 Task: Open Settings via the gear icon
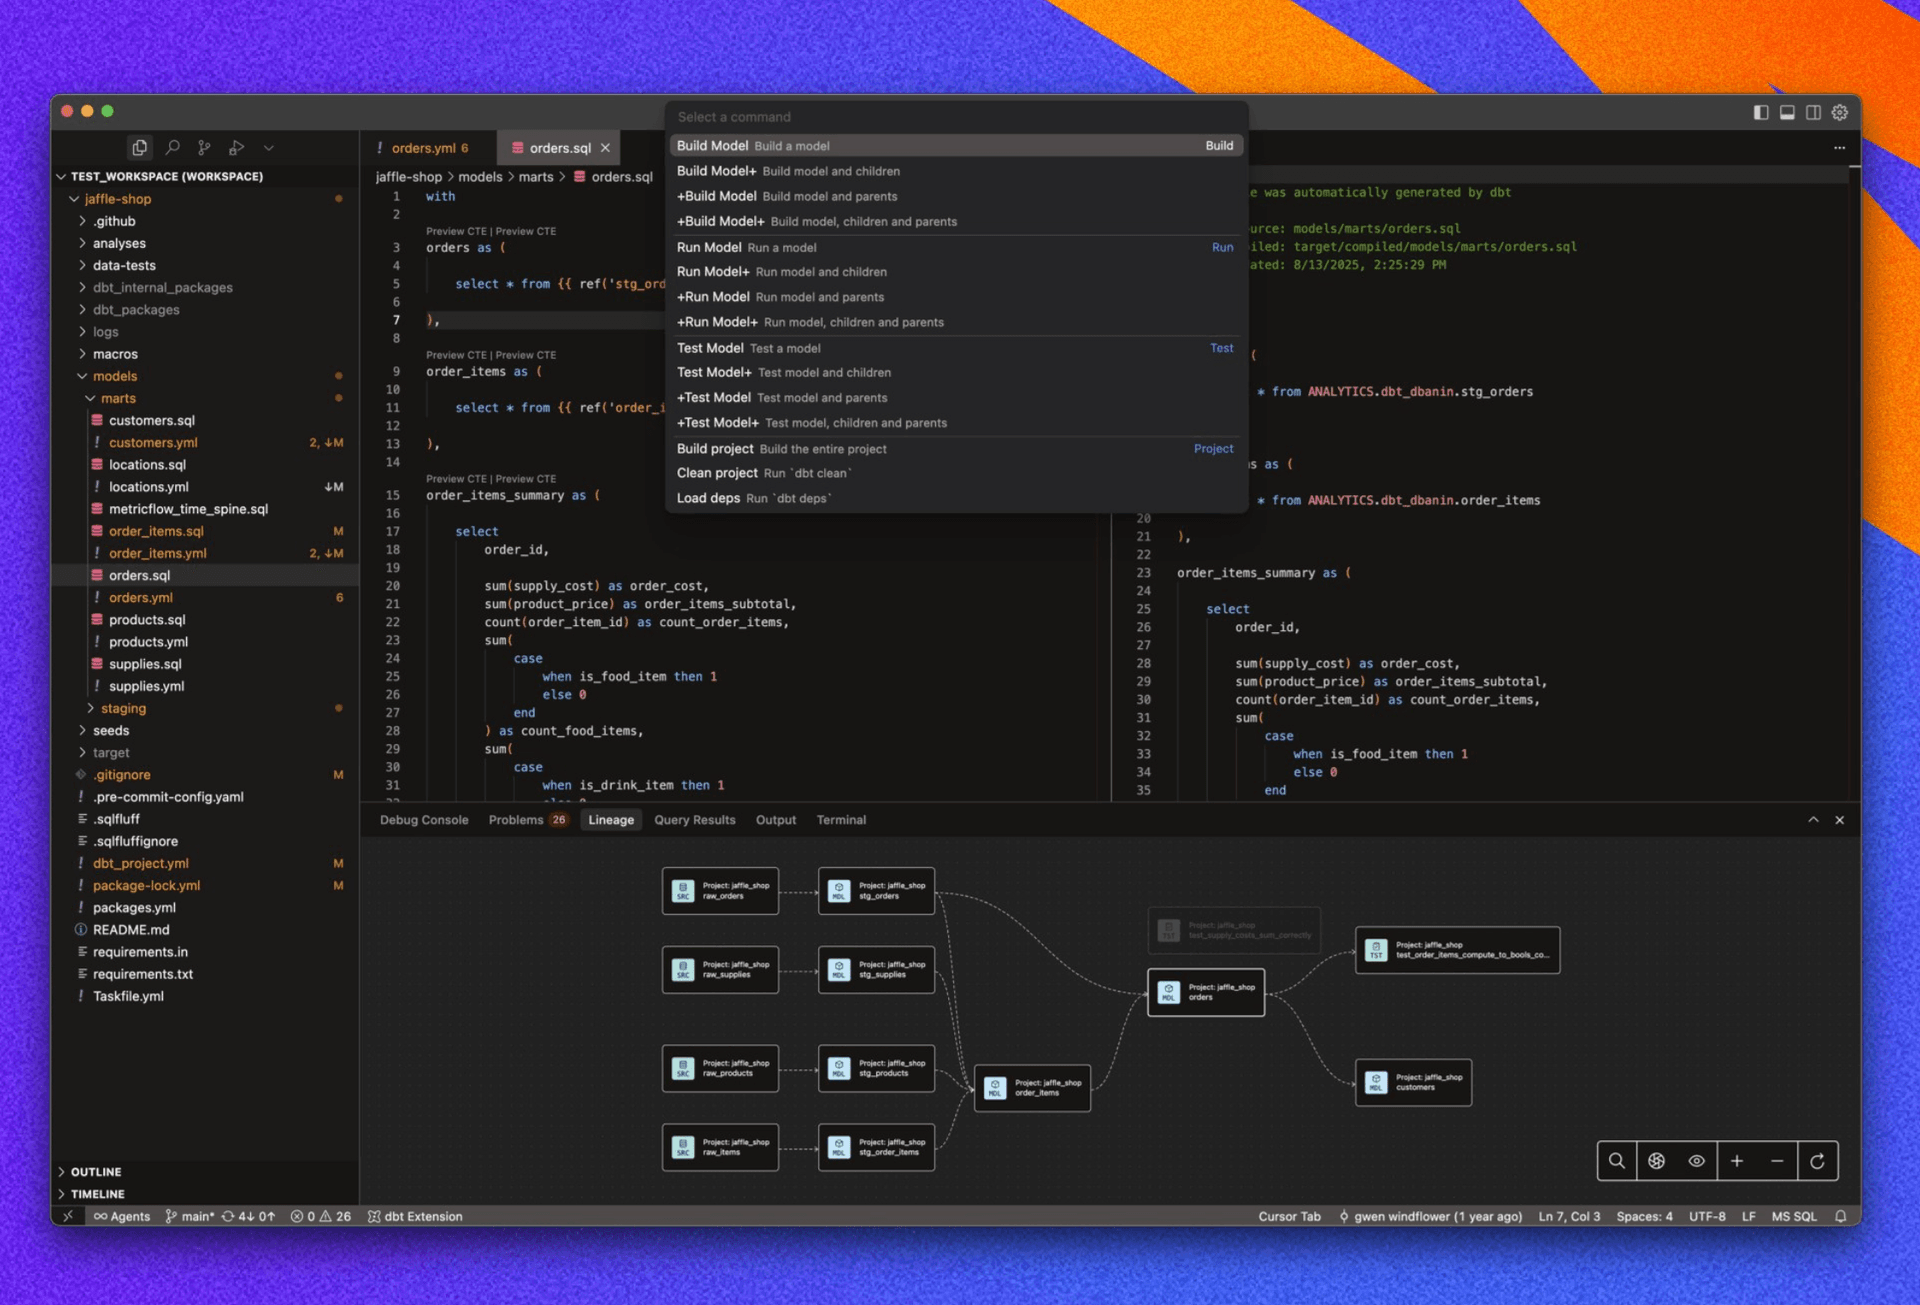[x=1839, y=112]
